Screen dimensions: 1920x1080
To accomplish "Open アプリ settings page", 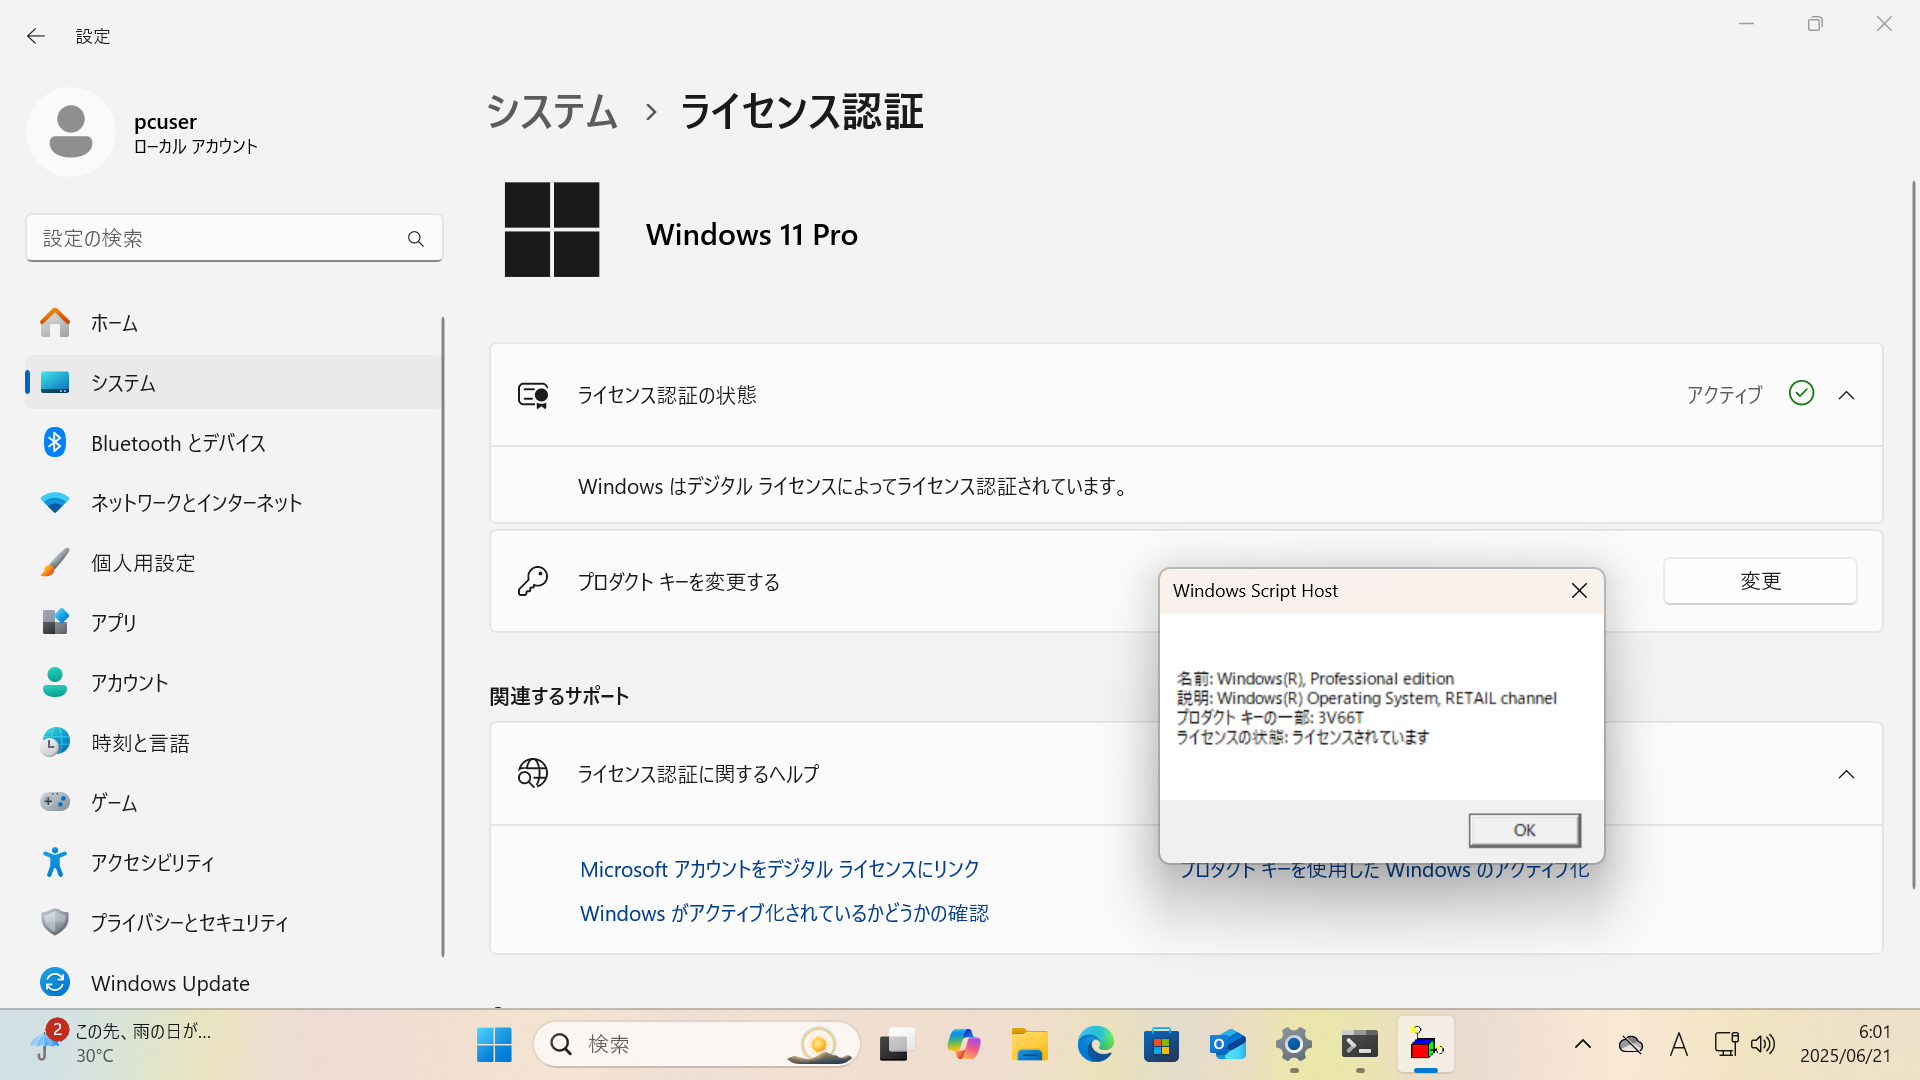I will click(x=234, y=623).
